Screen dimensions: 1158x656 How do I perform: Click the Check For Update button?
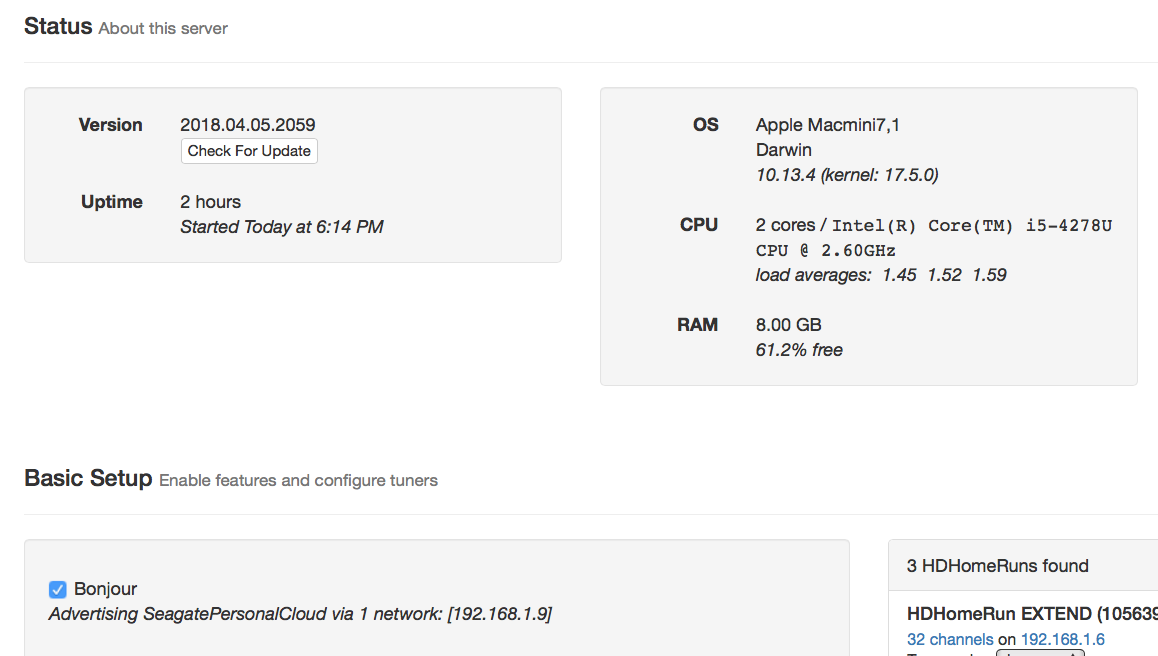pyautogui.click(x=249, y=151)
